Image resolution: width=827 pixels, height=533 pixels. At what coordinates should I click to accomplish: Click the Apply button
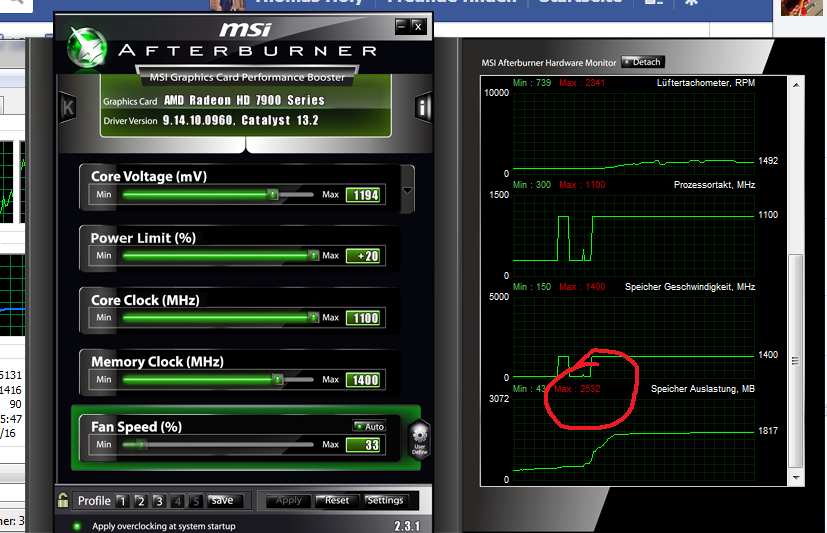(288, 500)
